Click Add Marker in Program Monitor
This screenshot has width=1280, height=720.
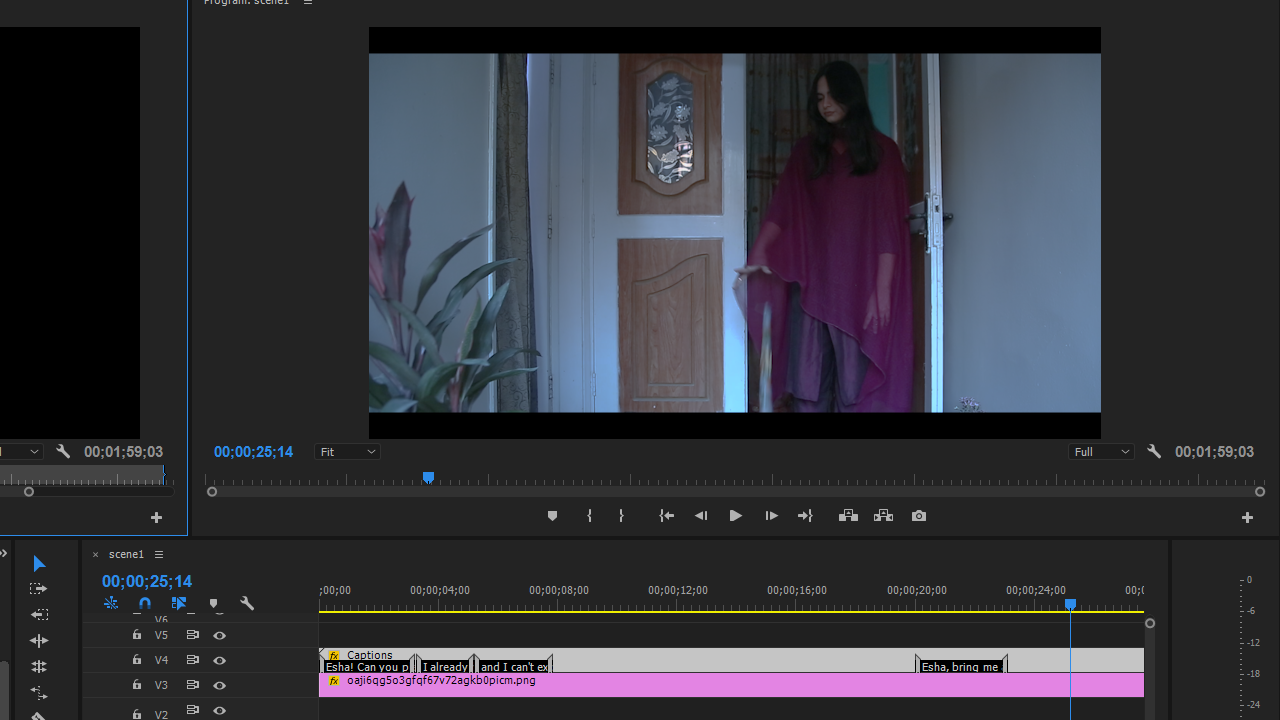tap(552, 516)
